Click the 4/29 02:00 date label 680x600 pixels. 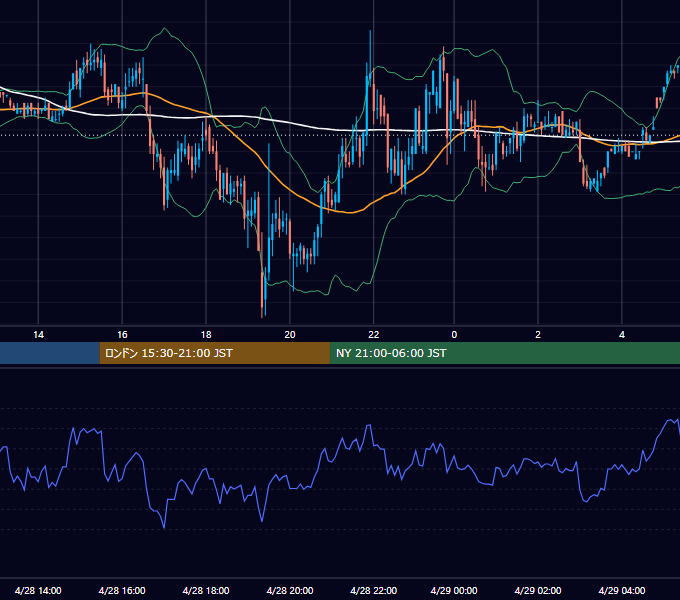pyautogui.click(x=538, y=590)
